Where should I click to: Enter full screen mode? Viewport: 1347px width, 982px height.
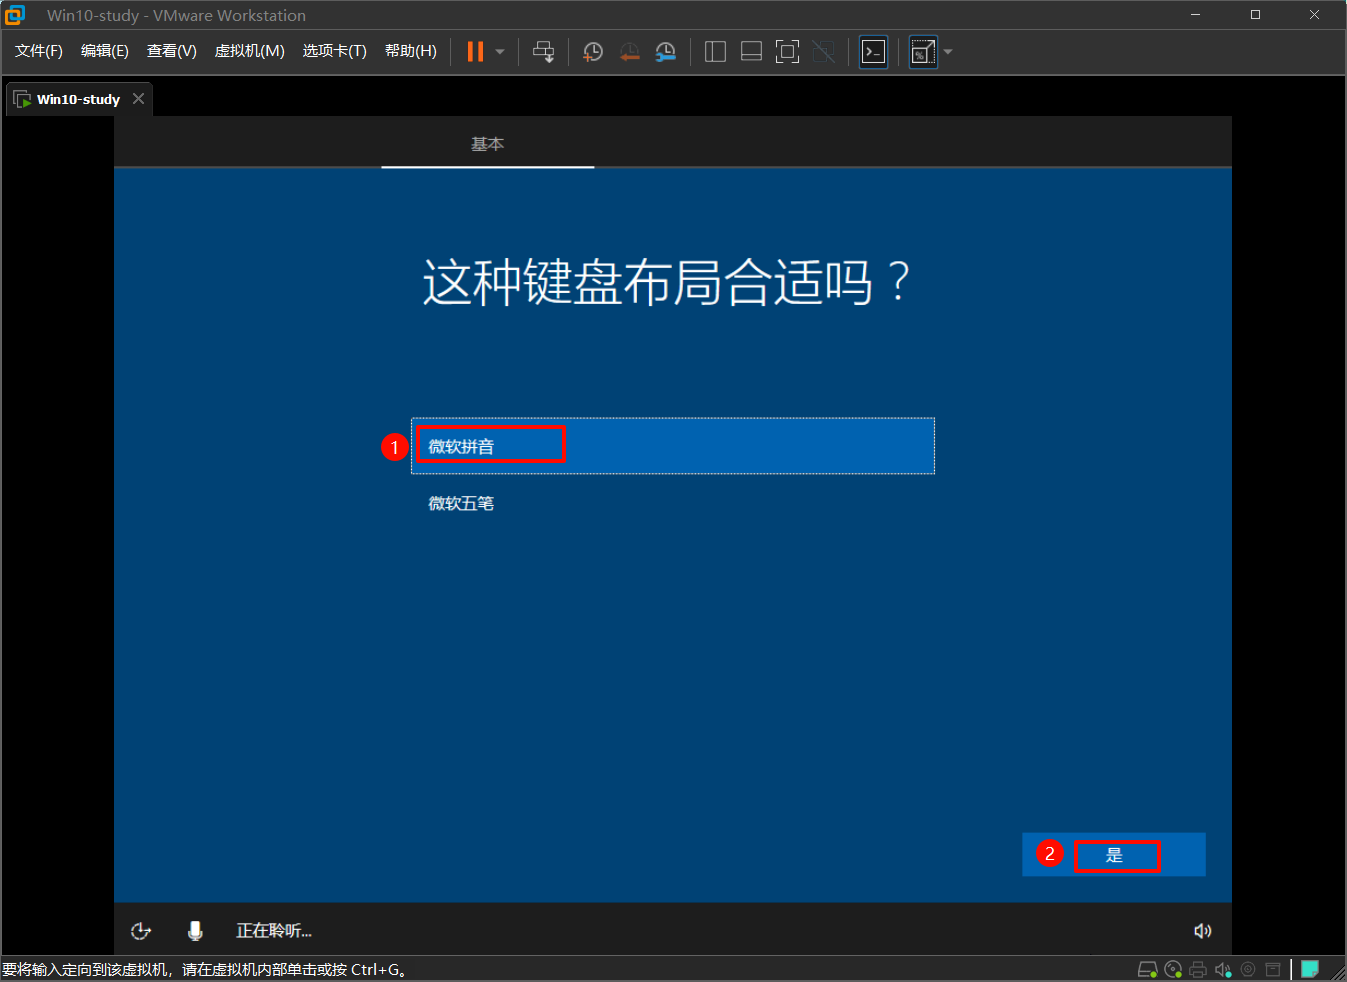(787, 51)
